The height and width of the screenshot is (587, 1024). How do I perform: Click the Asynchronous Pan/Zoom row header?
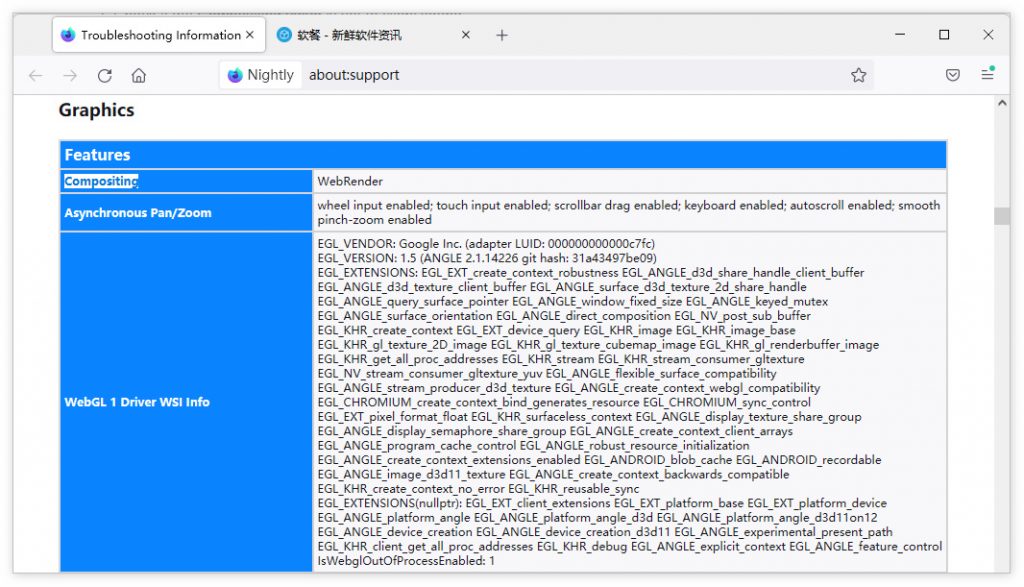click(138, 213)
